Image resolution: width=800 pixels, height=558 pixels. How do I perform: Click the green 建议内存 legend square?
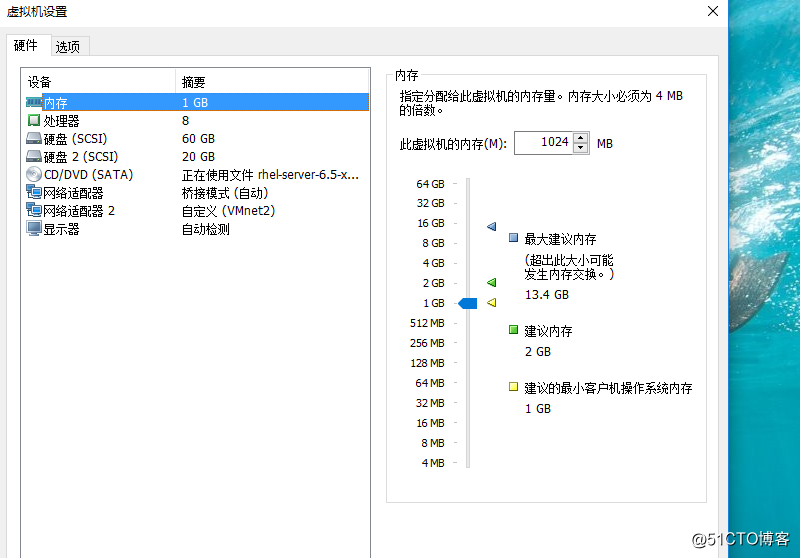click(x=513, y=330)
